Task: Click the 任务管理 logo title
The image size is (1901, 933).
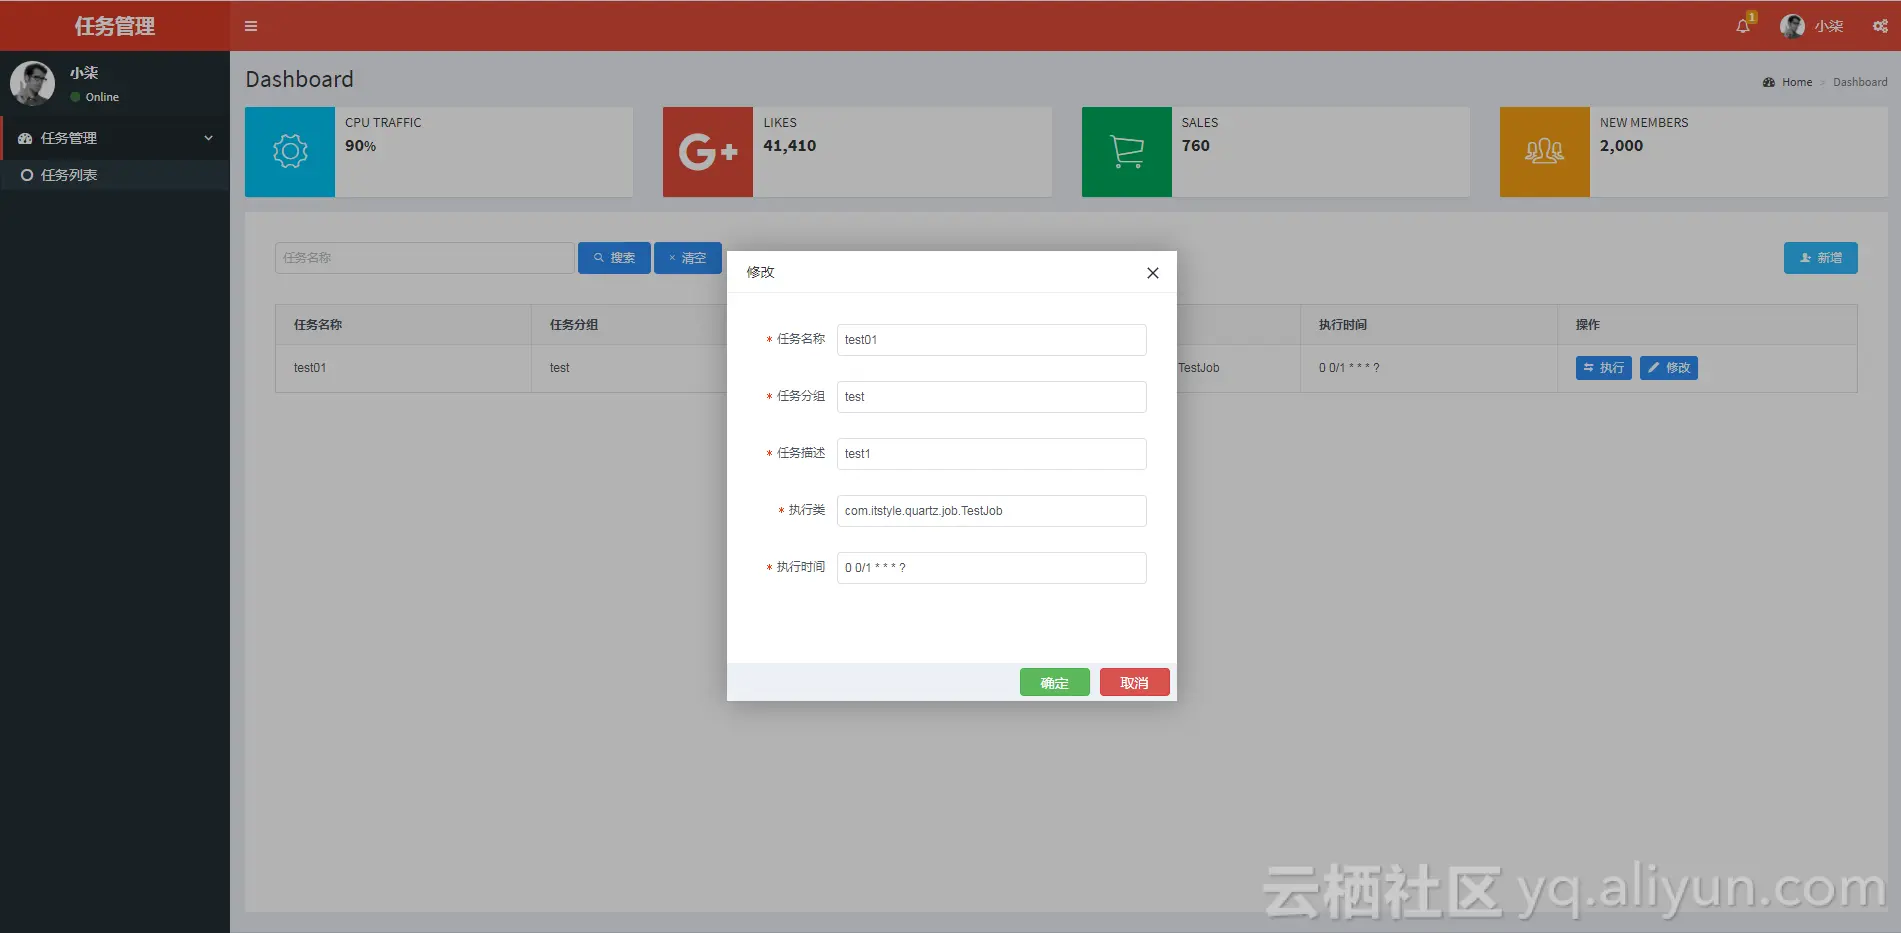Action: pos(115,26)
